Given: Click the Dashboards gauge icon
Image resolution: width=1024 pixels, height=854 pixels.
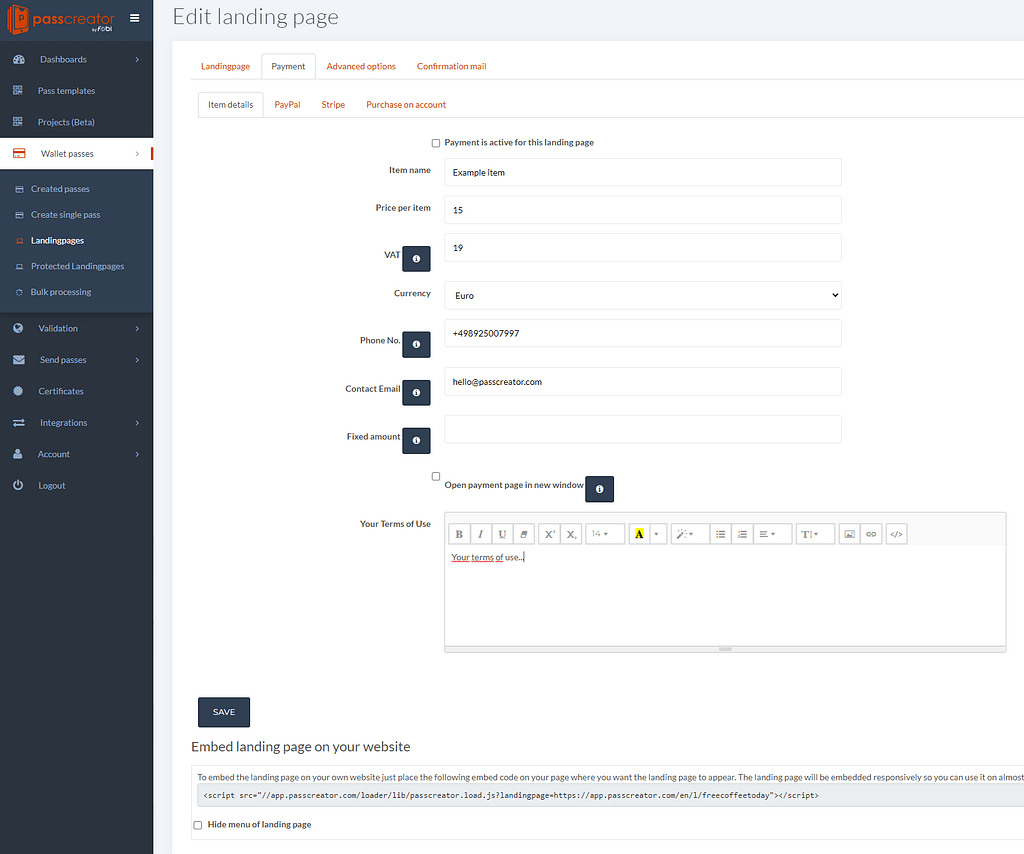Looking at the screenshot, I should 19,59.
